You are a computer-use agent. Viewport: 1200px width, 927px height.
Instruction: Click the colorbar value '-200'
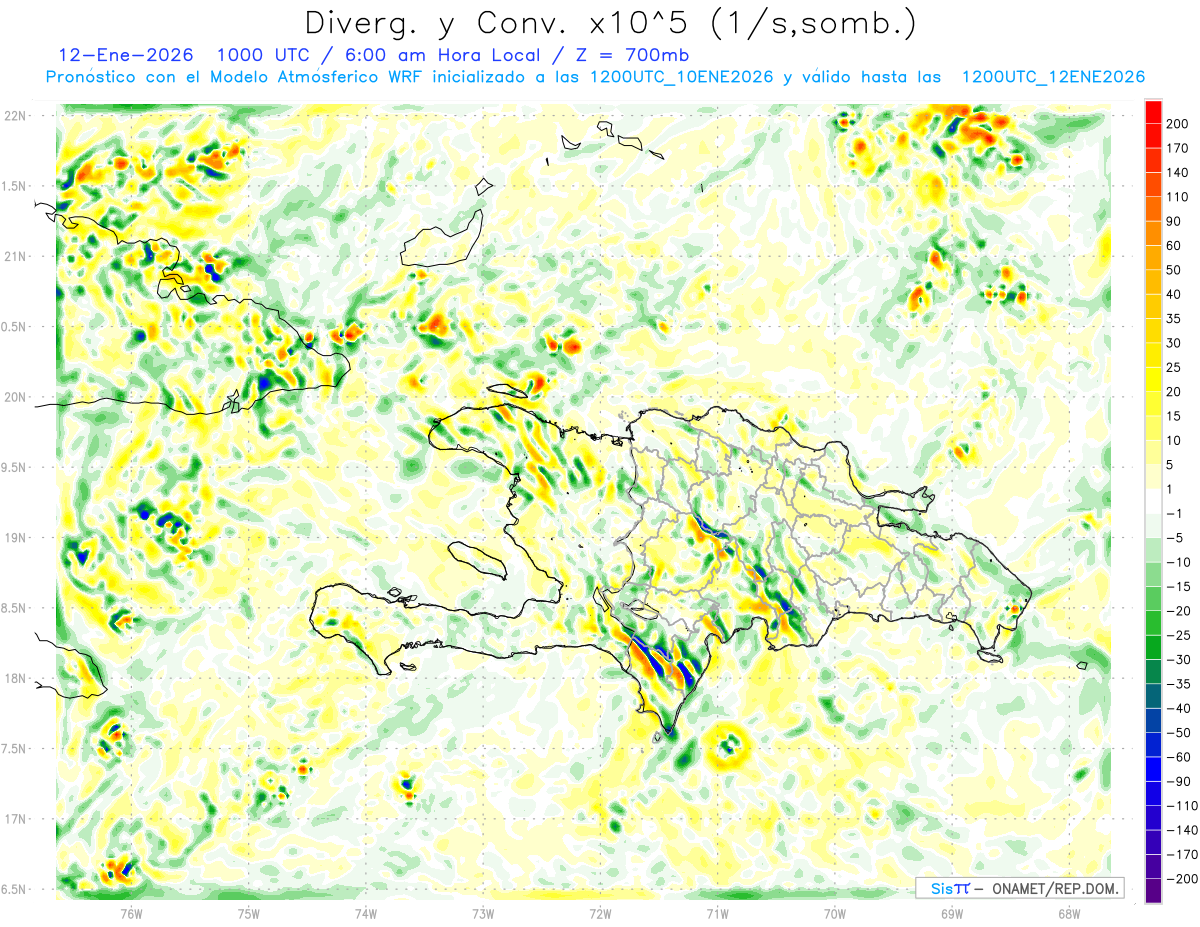coord(1181,880)
